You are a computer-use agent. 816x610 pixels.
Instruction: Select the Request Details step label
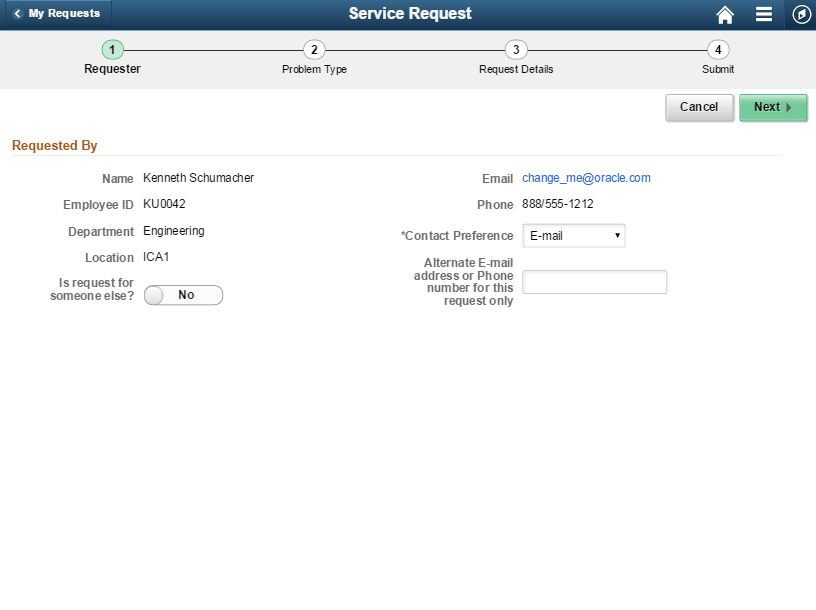pyautogui.click(x=516, y=70)
